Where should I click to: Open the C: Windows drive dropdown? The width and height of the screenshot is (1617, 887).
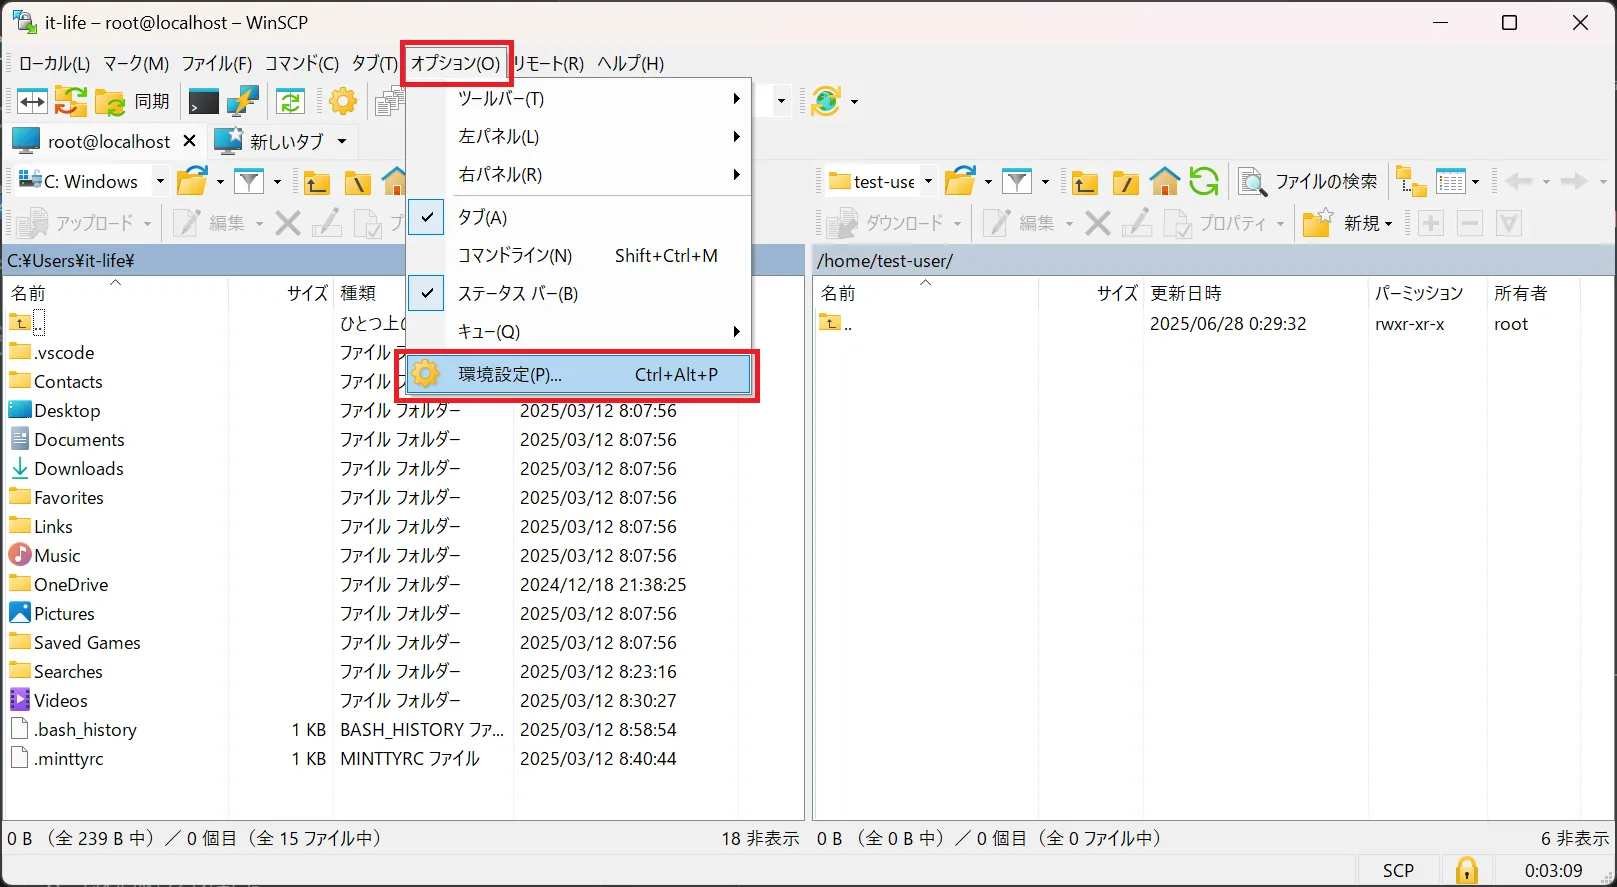tap(159, 182)
